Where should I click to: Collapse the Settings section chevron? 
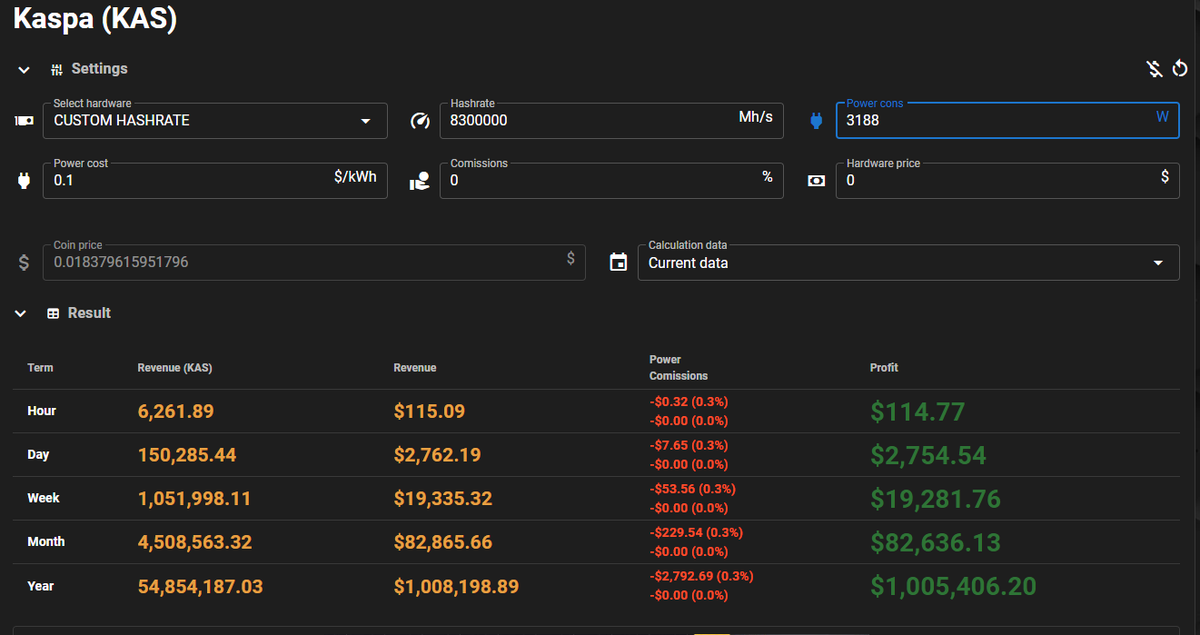24,70
